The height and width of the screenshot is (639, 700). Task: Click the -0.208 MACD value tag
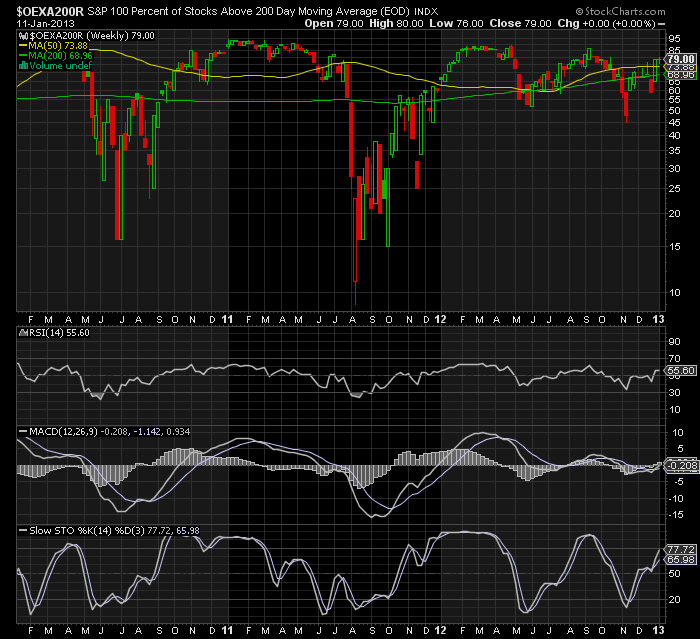tap(681, 466)
